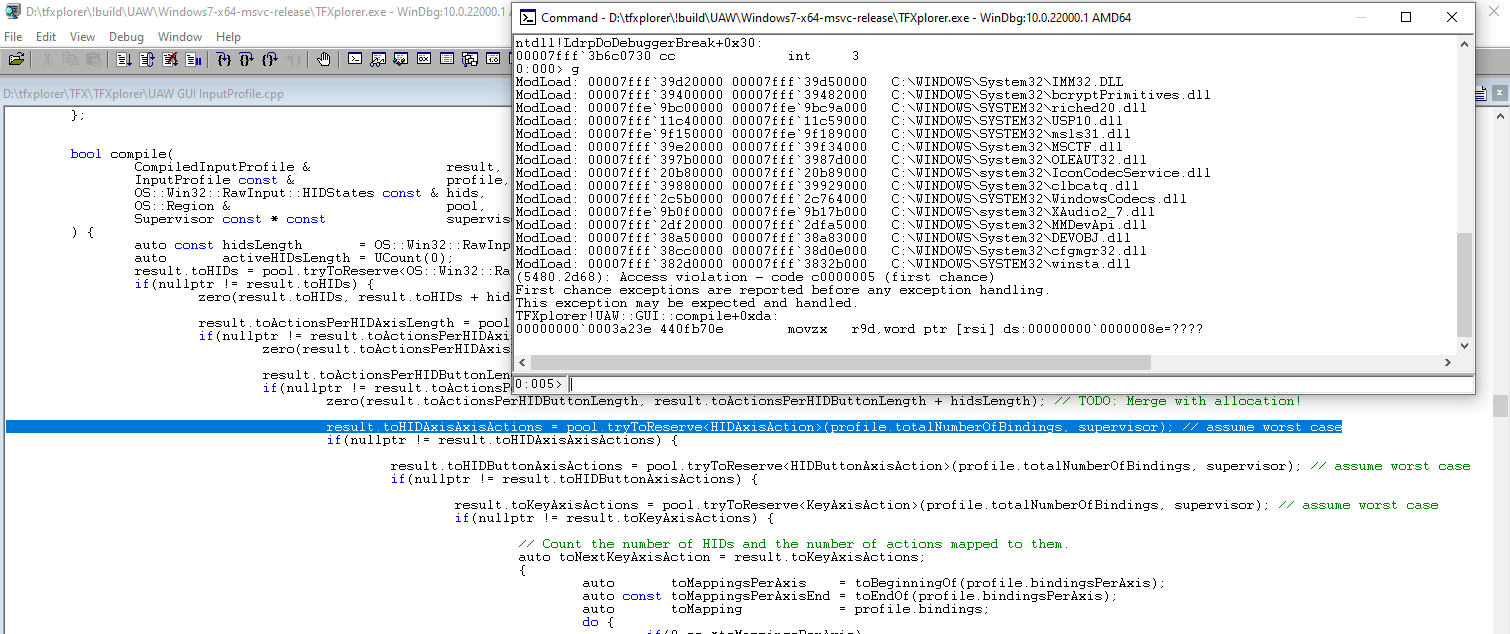Close the InputProfile.cpp source document

1500,94
